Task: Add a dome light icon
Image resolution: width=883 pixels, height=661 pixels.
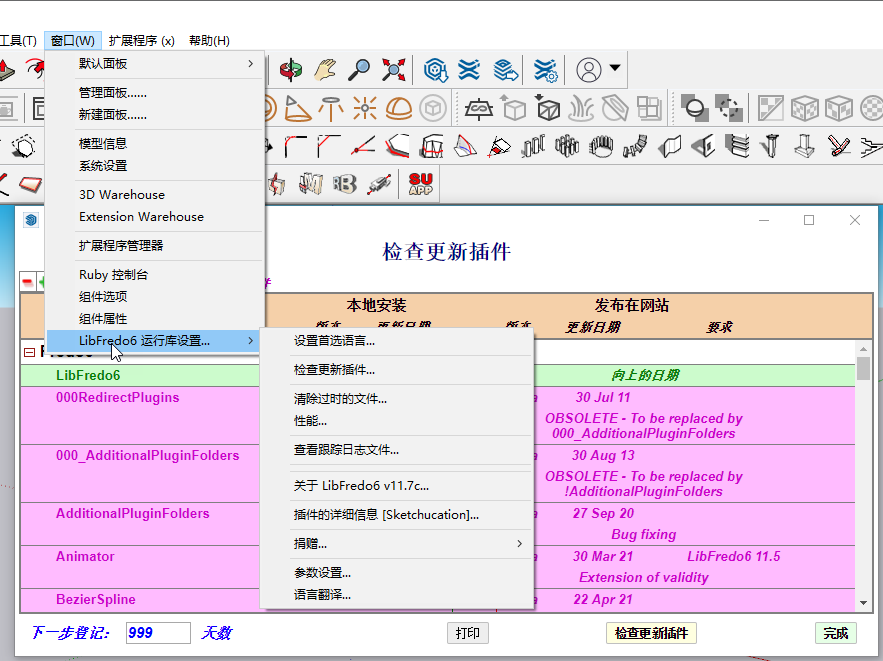Action: [x=398, y=108]
